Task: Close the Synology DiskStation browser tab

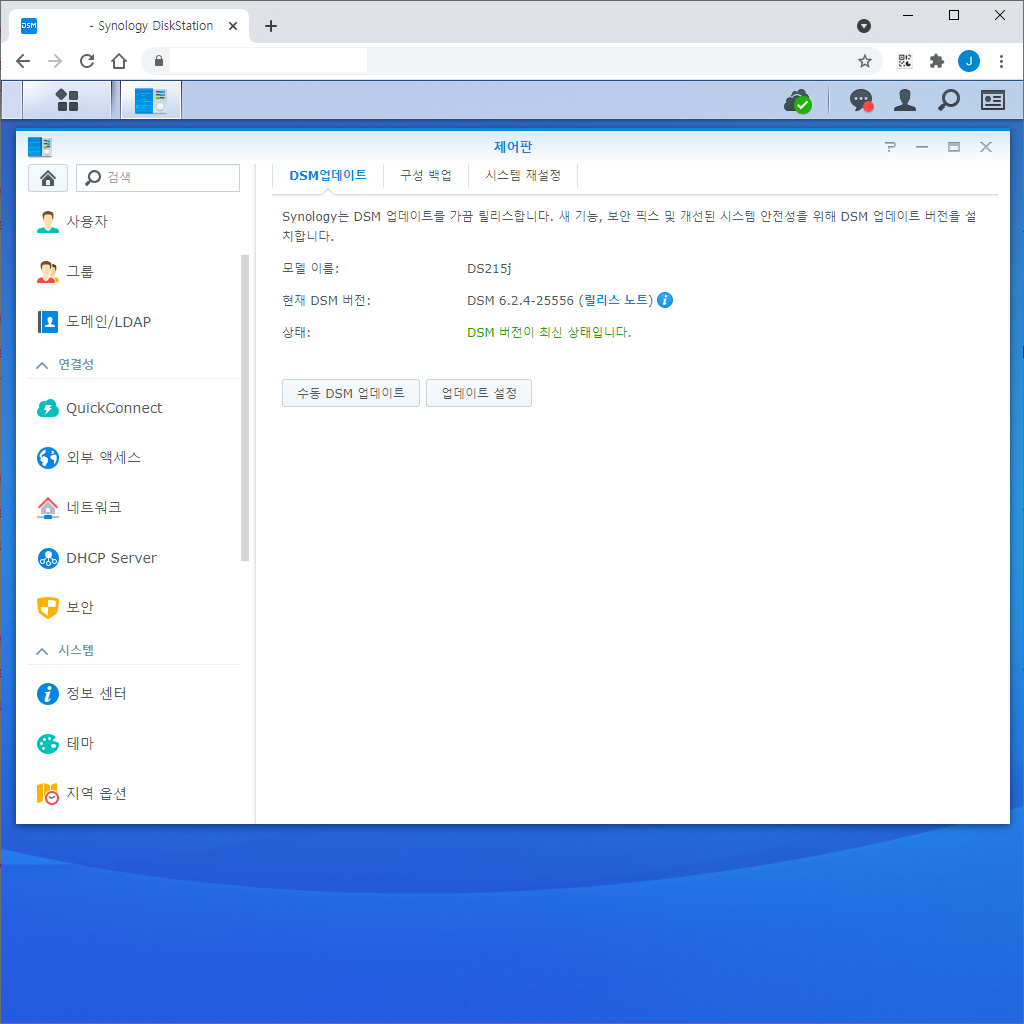Action: (233, 26)
